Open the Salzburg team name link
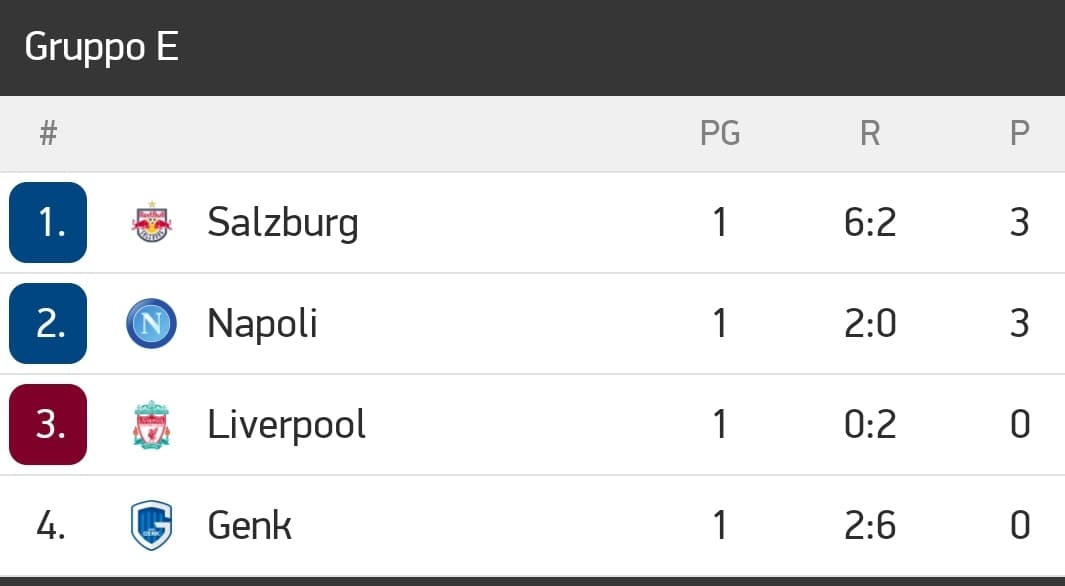This screenshot has width=1065, height=586. pyautogui.click(x=282, y=223)
